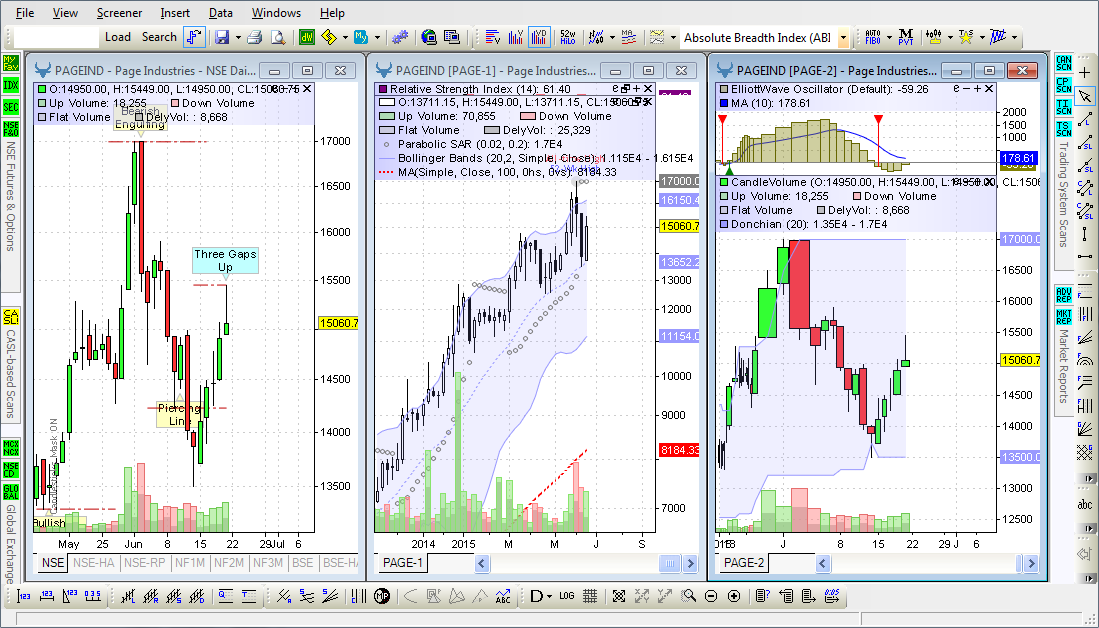Image resolution: width=1099 pixels, height=628 pixels.
Task: Click the Donchian (20) color square
Action: pos(724,224)
